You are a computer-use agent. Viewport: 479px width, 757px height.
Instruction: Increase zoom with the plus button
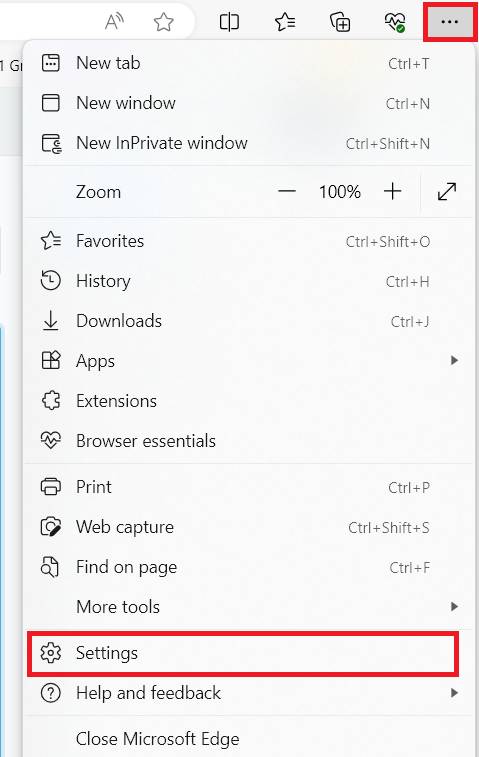(393, 192)
